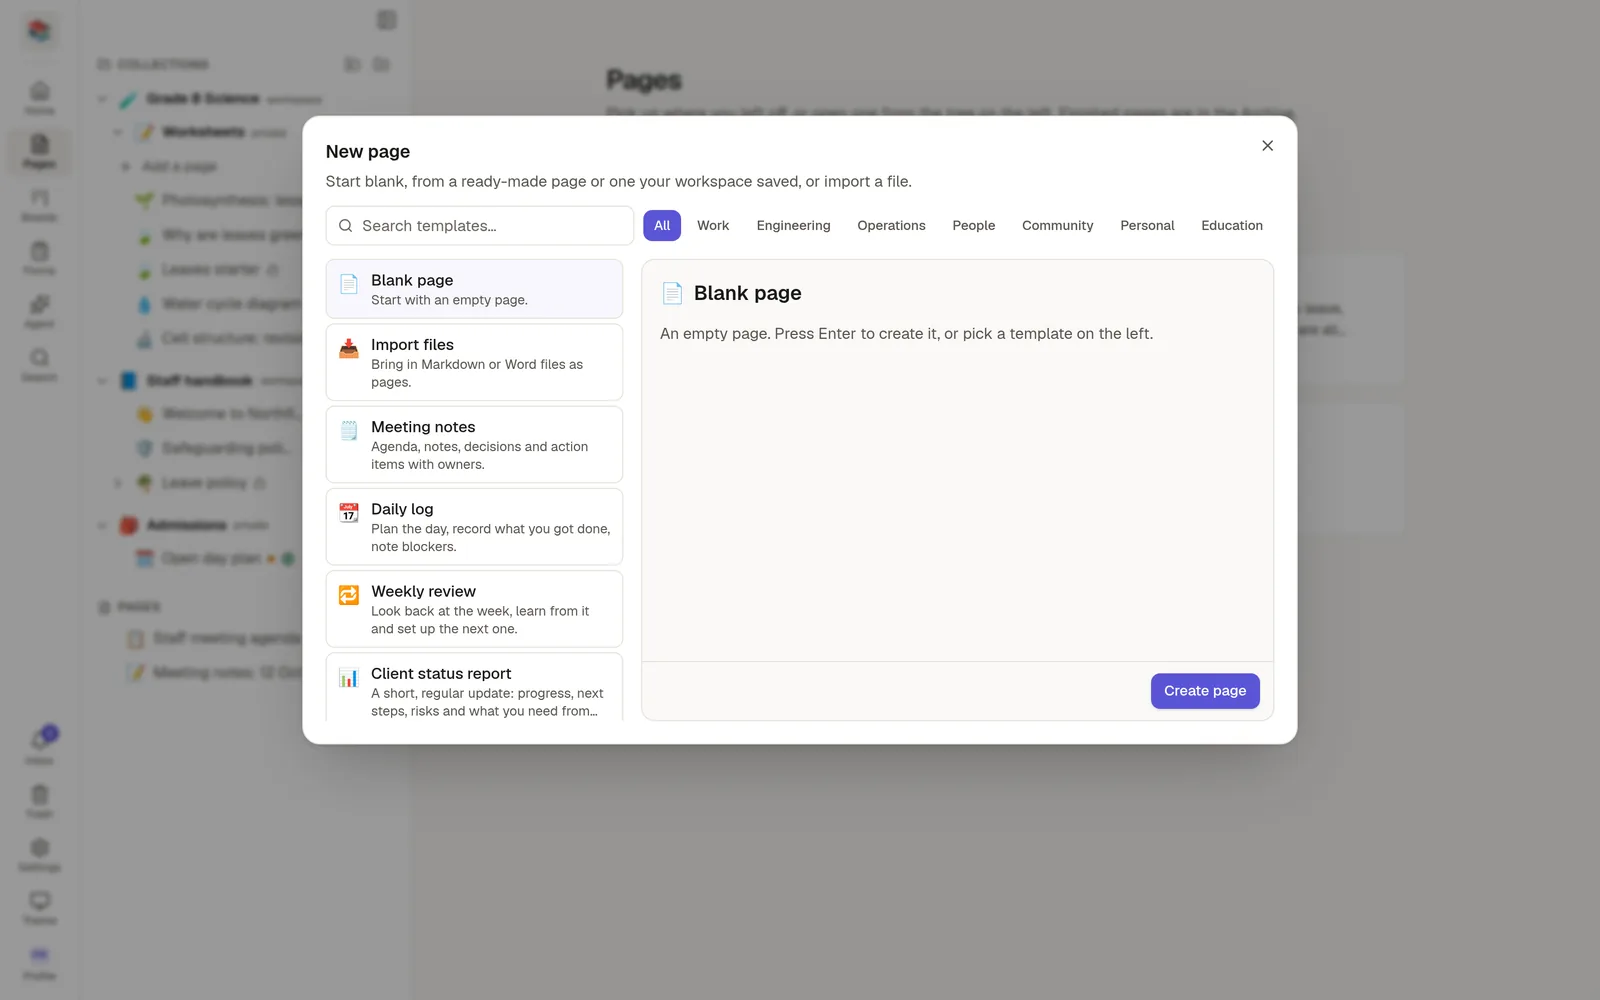Select the Education templates tab

pyautogui.click(x=1231, y=226)
